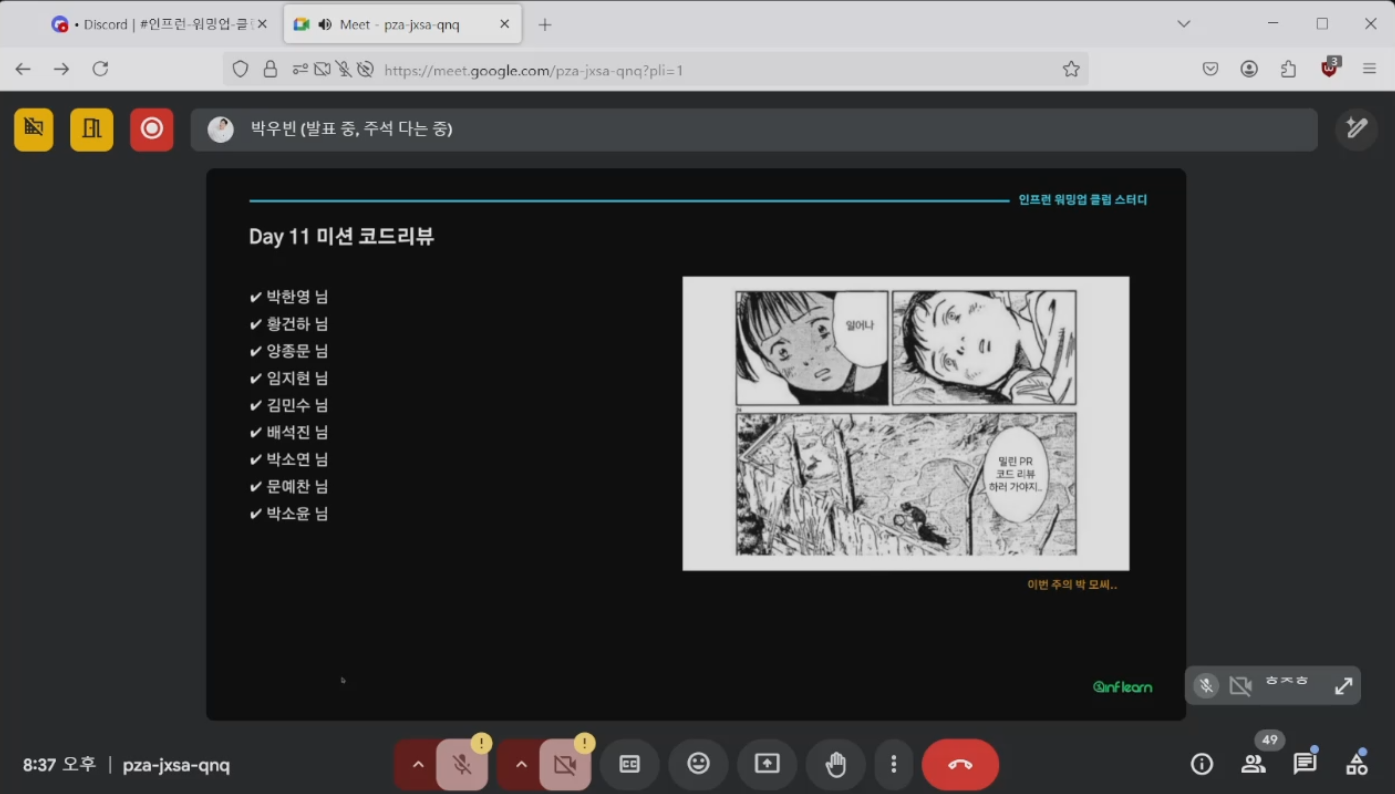Click the name 임지현 님 in the slide
Viewport: 1395px width, 794px height.
[297, 378]
